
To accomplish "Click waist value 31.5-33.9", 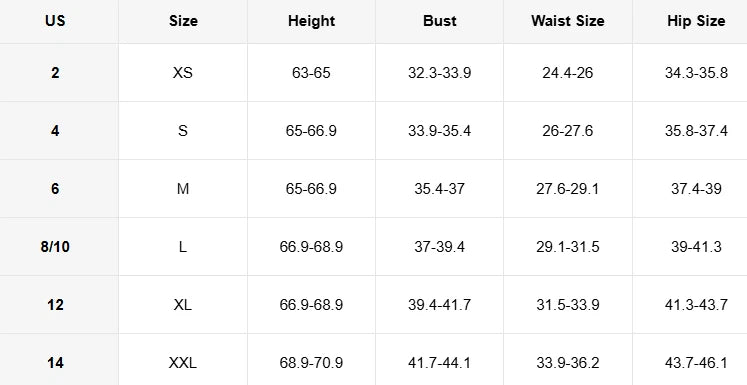I will point(567,305).
